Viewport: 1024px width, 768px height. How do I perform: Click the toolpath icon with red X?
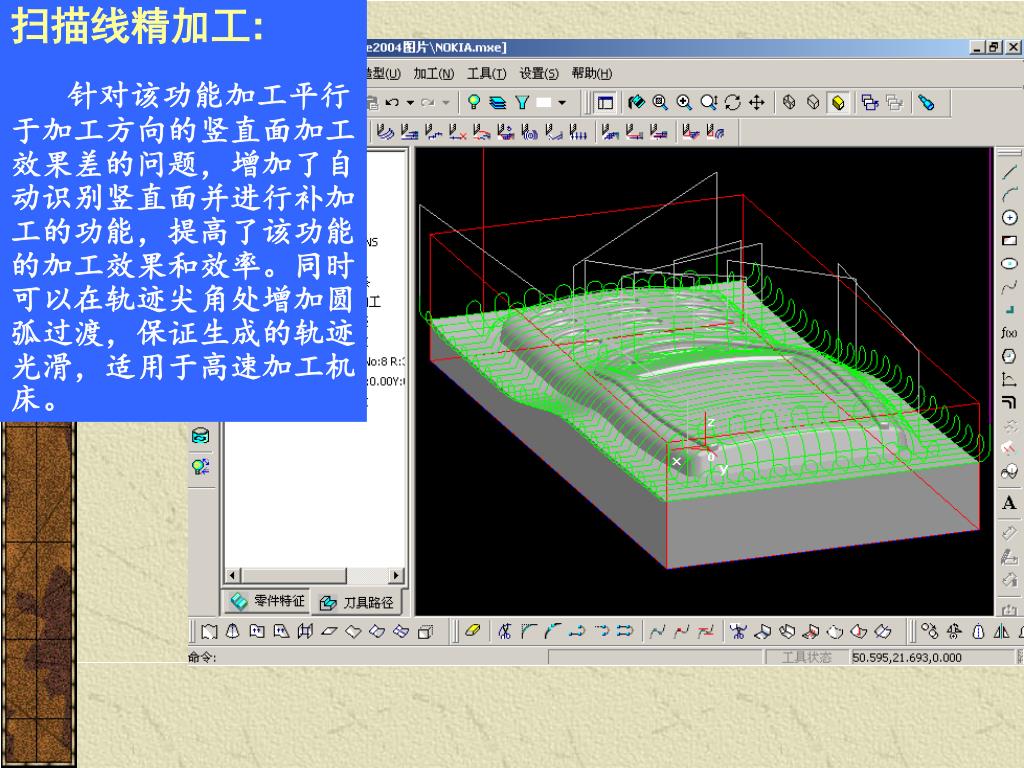(x=457, y=132)
